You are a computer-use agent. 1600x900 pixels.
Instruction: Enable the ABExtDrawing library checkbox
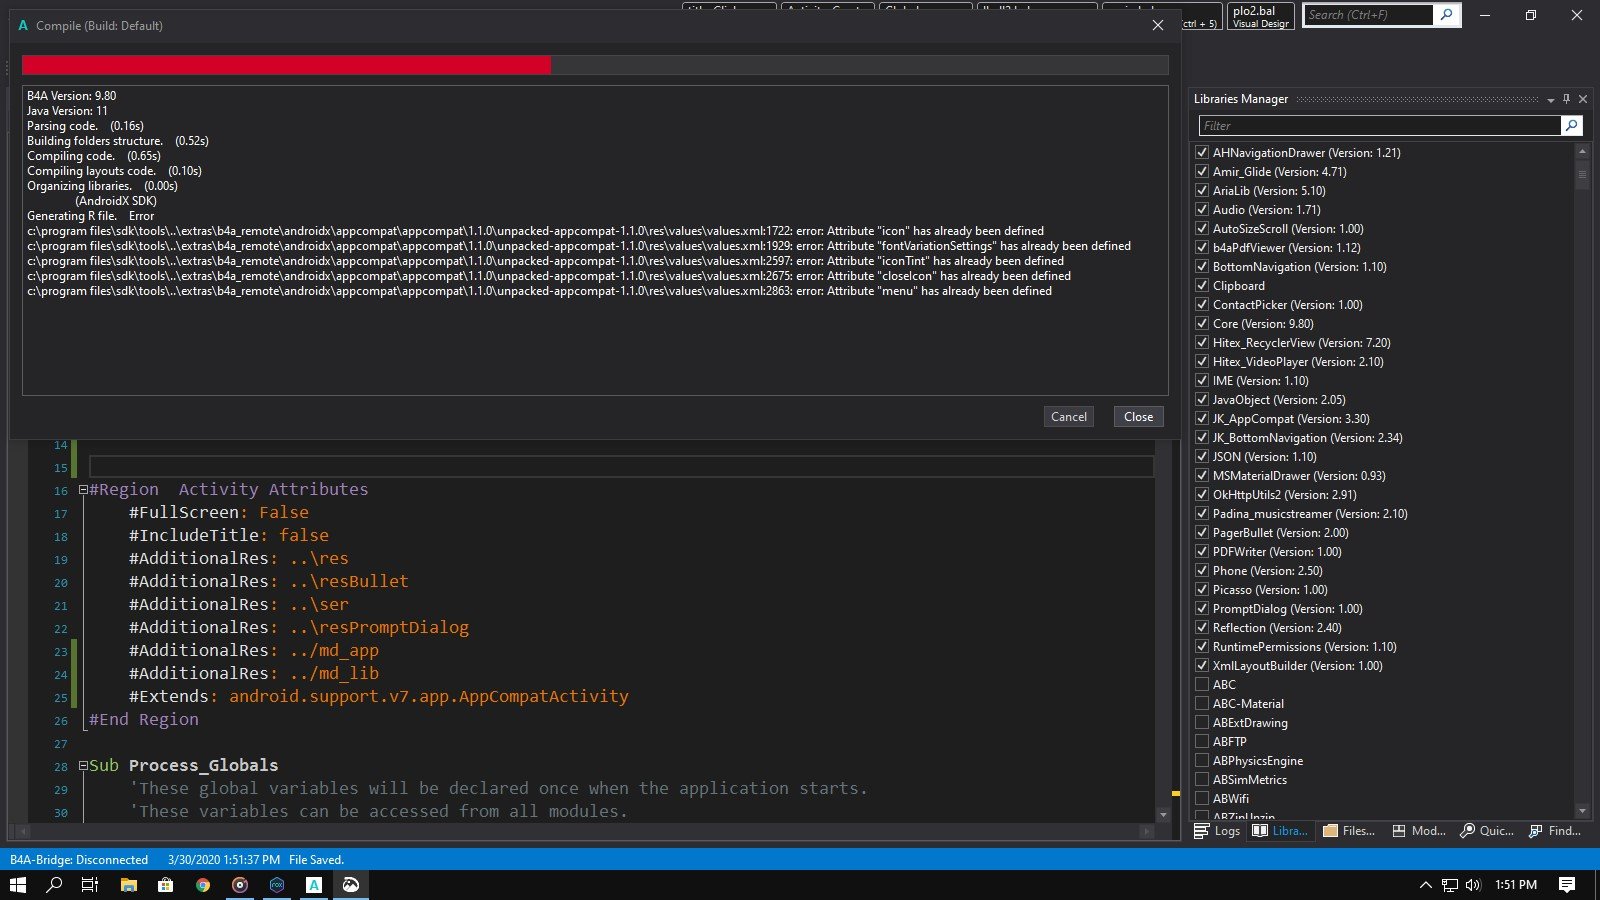1202,723
